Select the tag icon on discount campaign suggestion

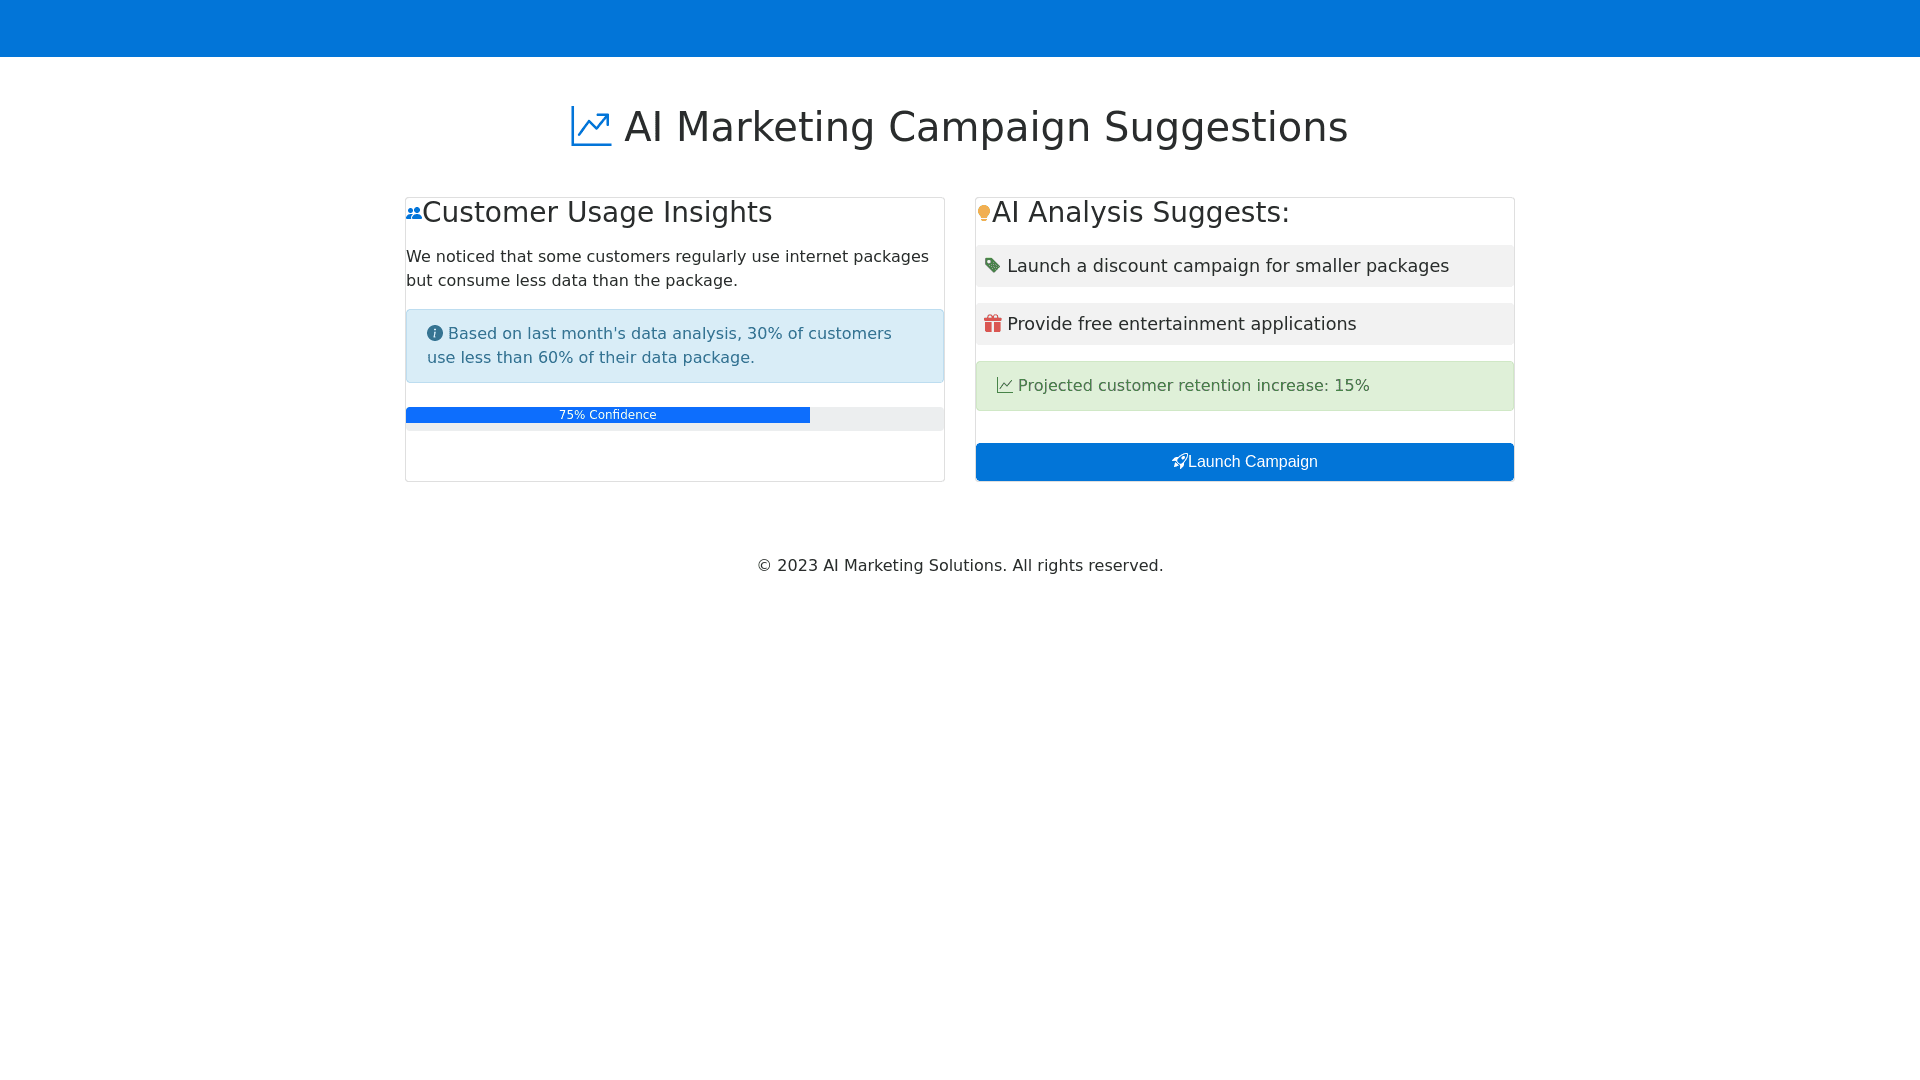992,266
